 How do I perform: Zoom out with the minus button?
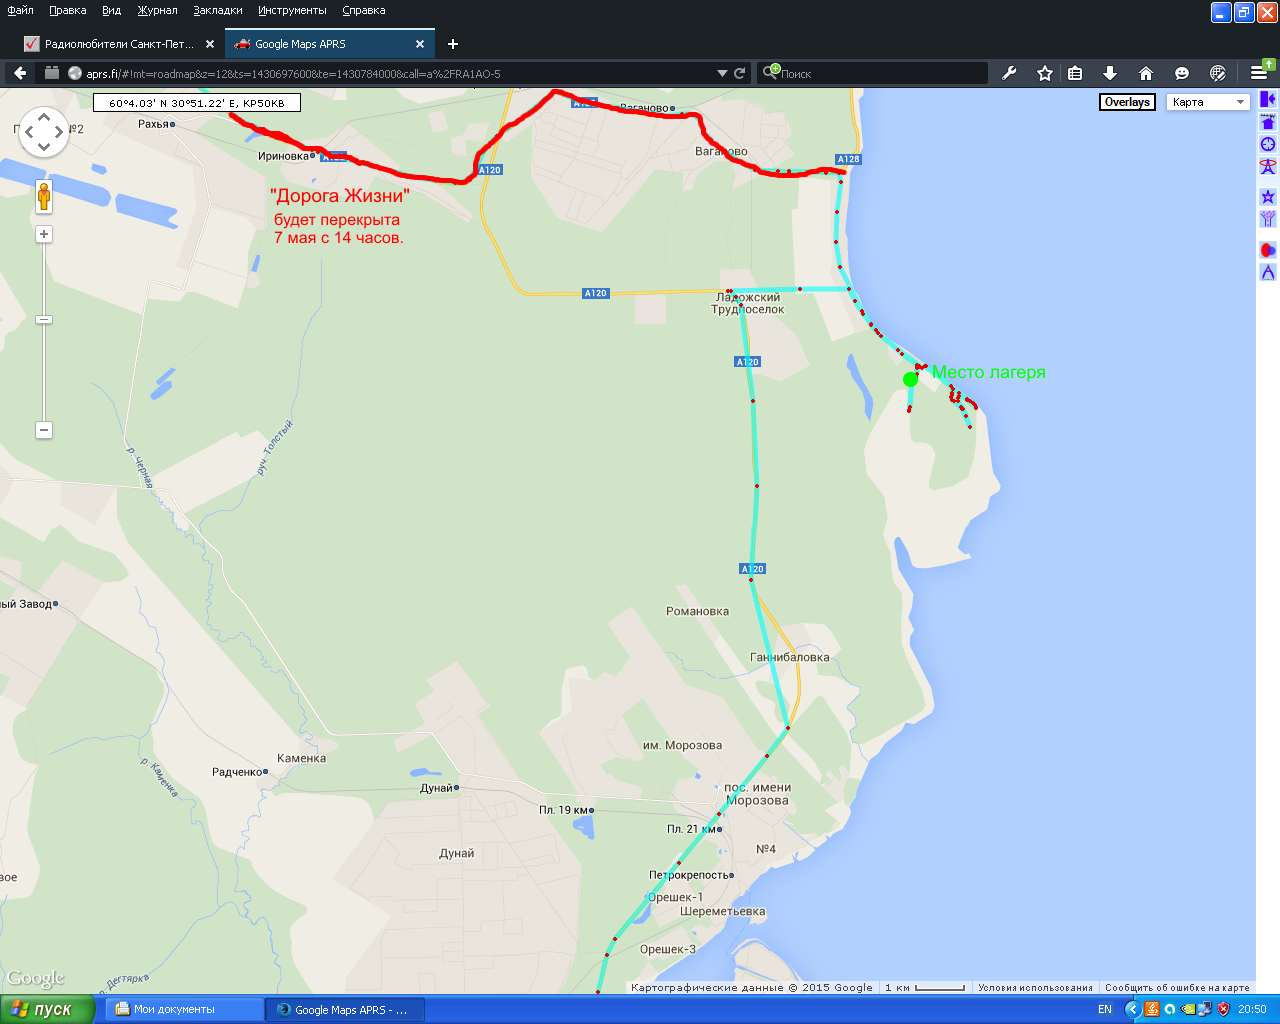[44, 430]
